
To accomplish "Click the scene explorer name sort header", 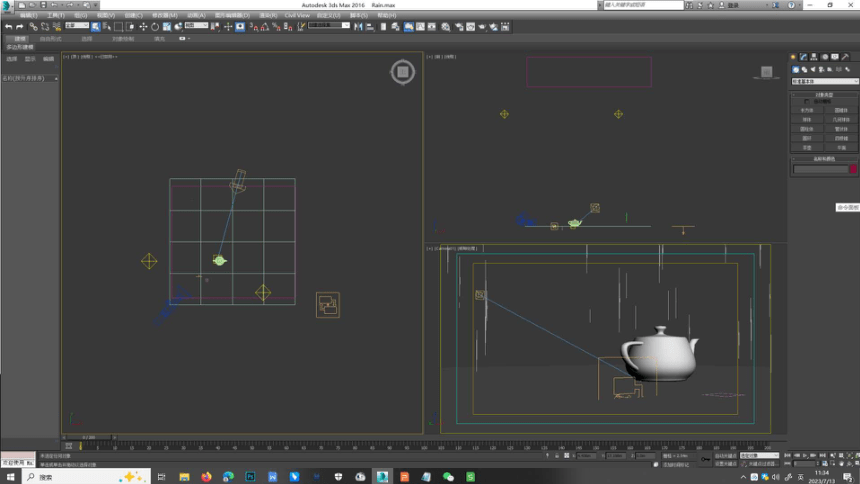I will [30, 78].
